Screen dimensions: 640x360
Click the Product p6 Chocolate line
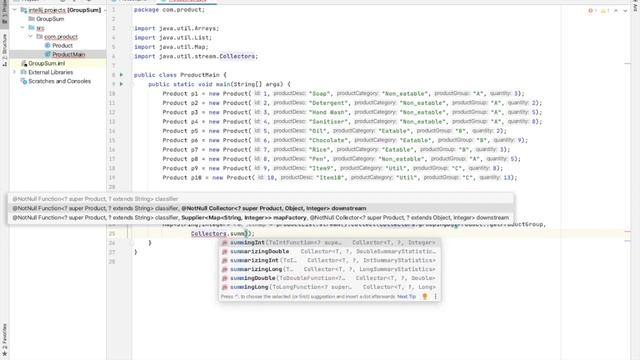tap(345, 140)
